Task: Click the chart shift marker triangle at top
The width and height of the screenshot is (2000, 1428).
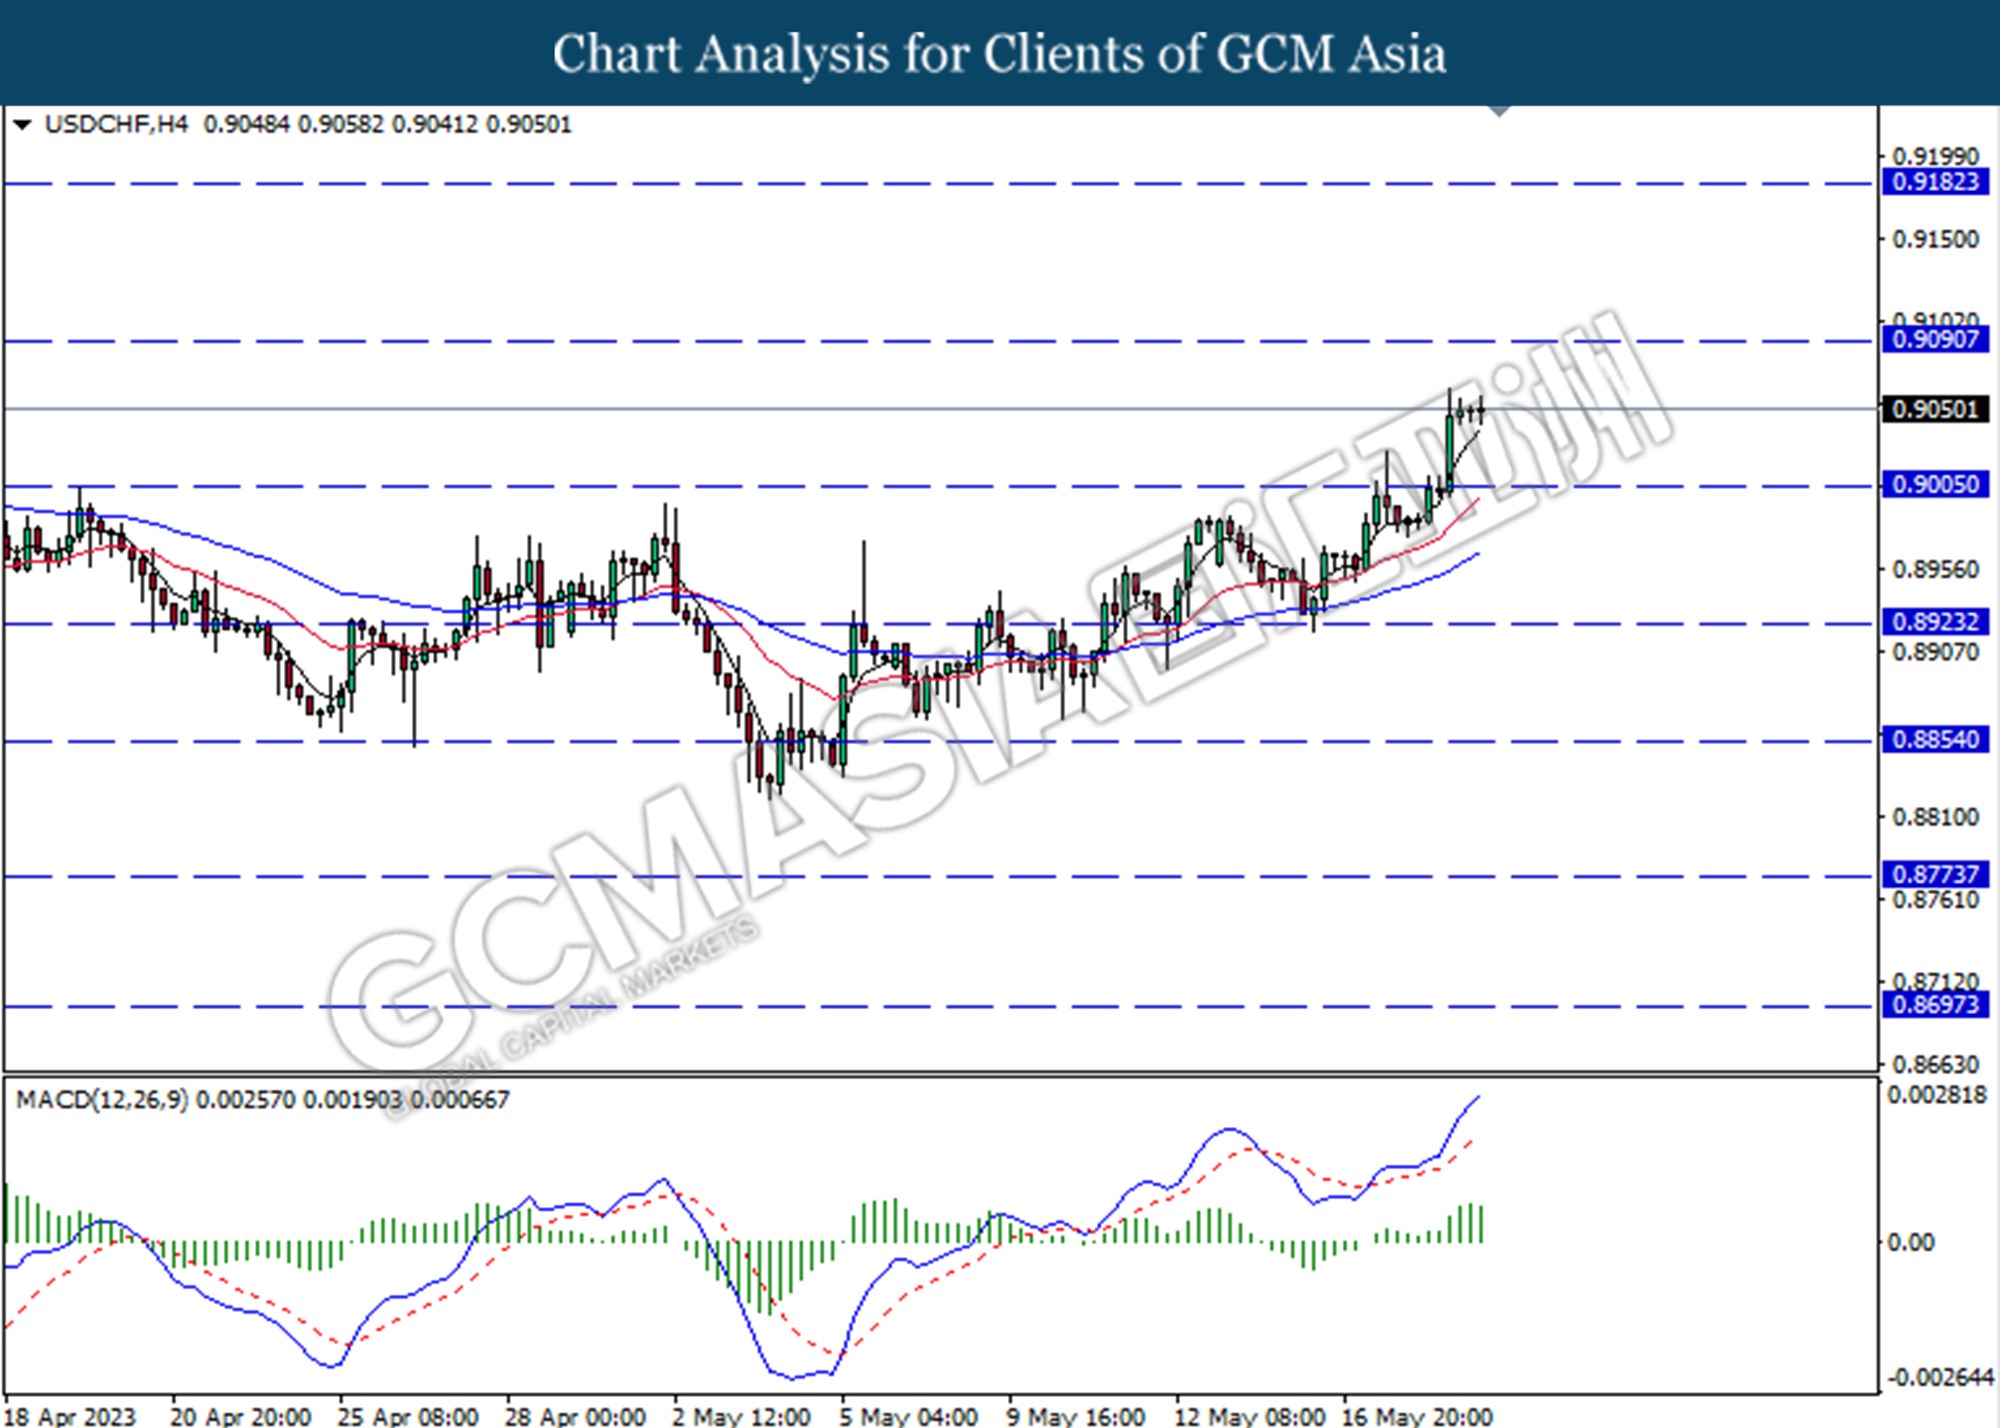Action: (1499, 110)
